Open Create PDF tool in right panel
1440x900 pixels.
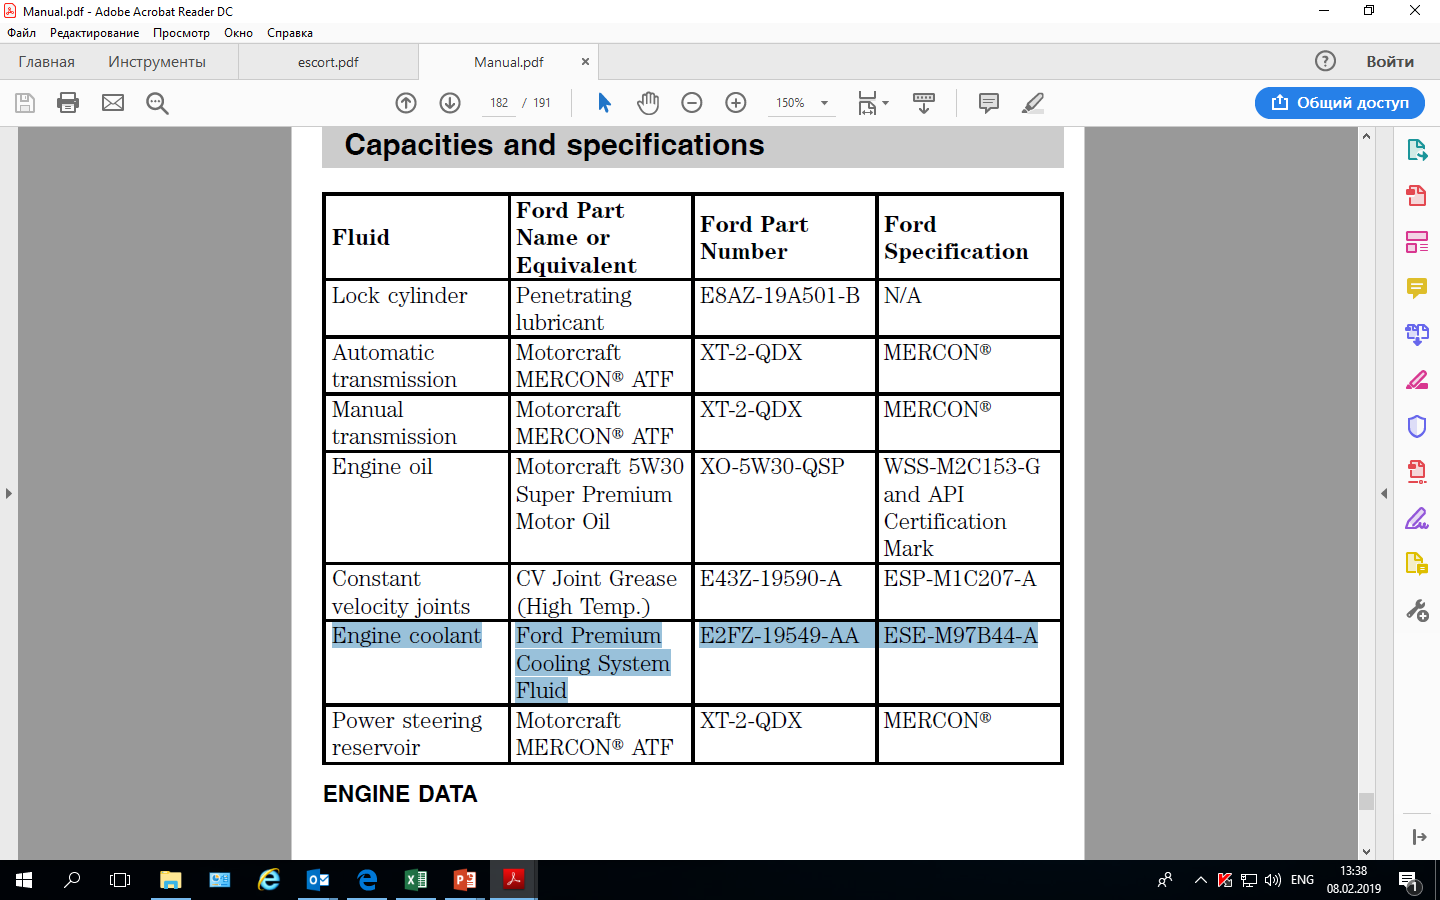click(x=1417, y=195)
